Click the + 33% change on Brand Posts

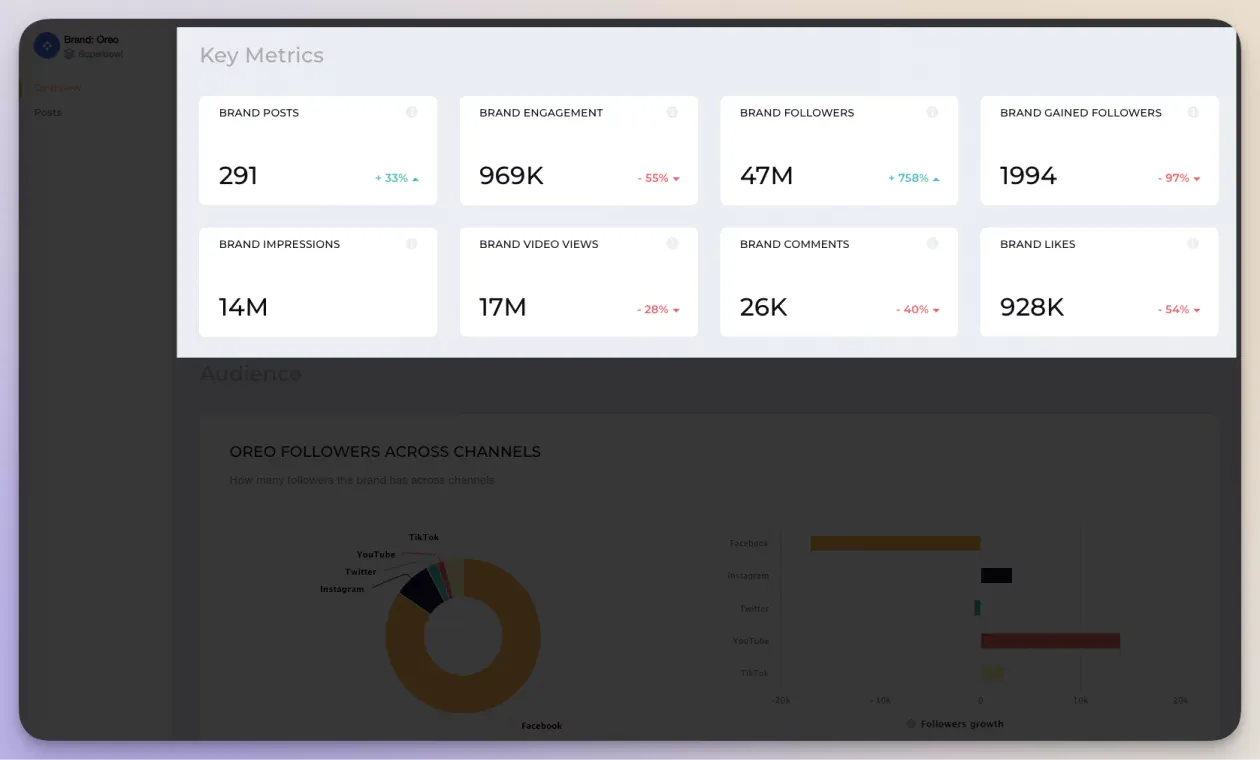tap(397, 178)
